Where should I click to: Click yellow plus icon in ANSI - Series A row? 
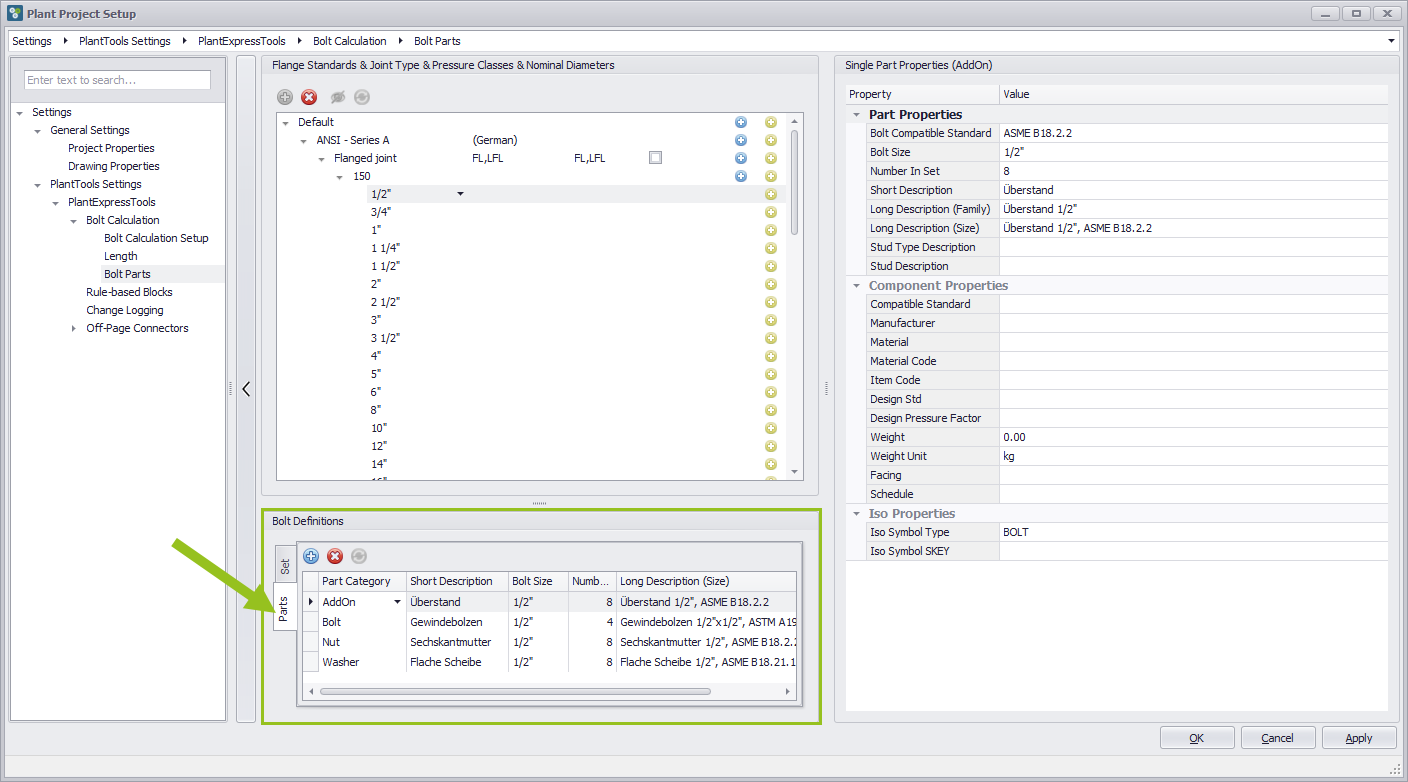(x=771, y=140)
